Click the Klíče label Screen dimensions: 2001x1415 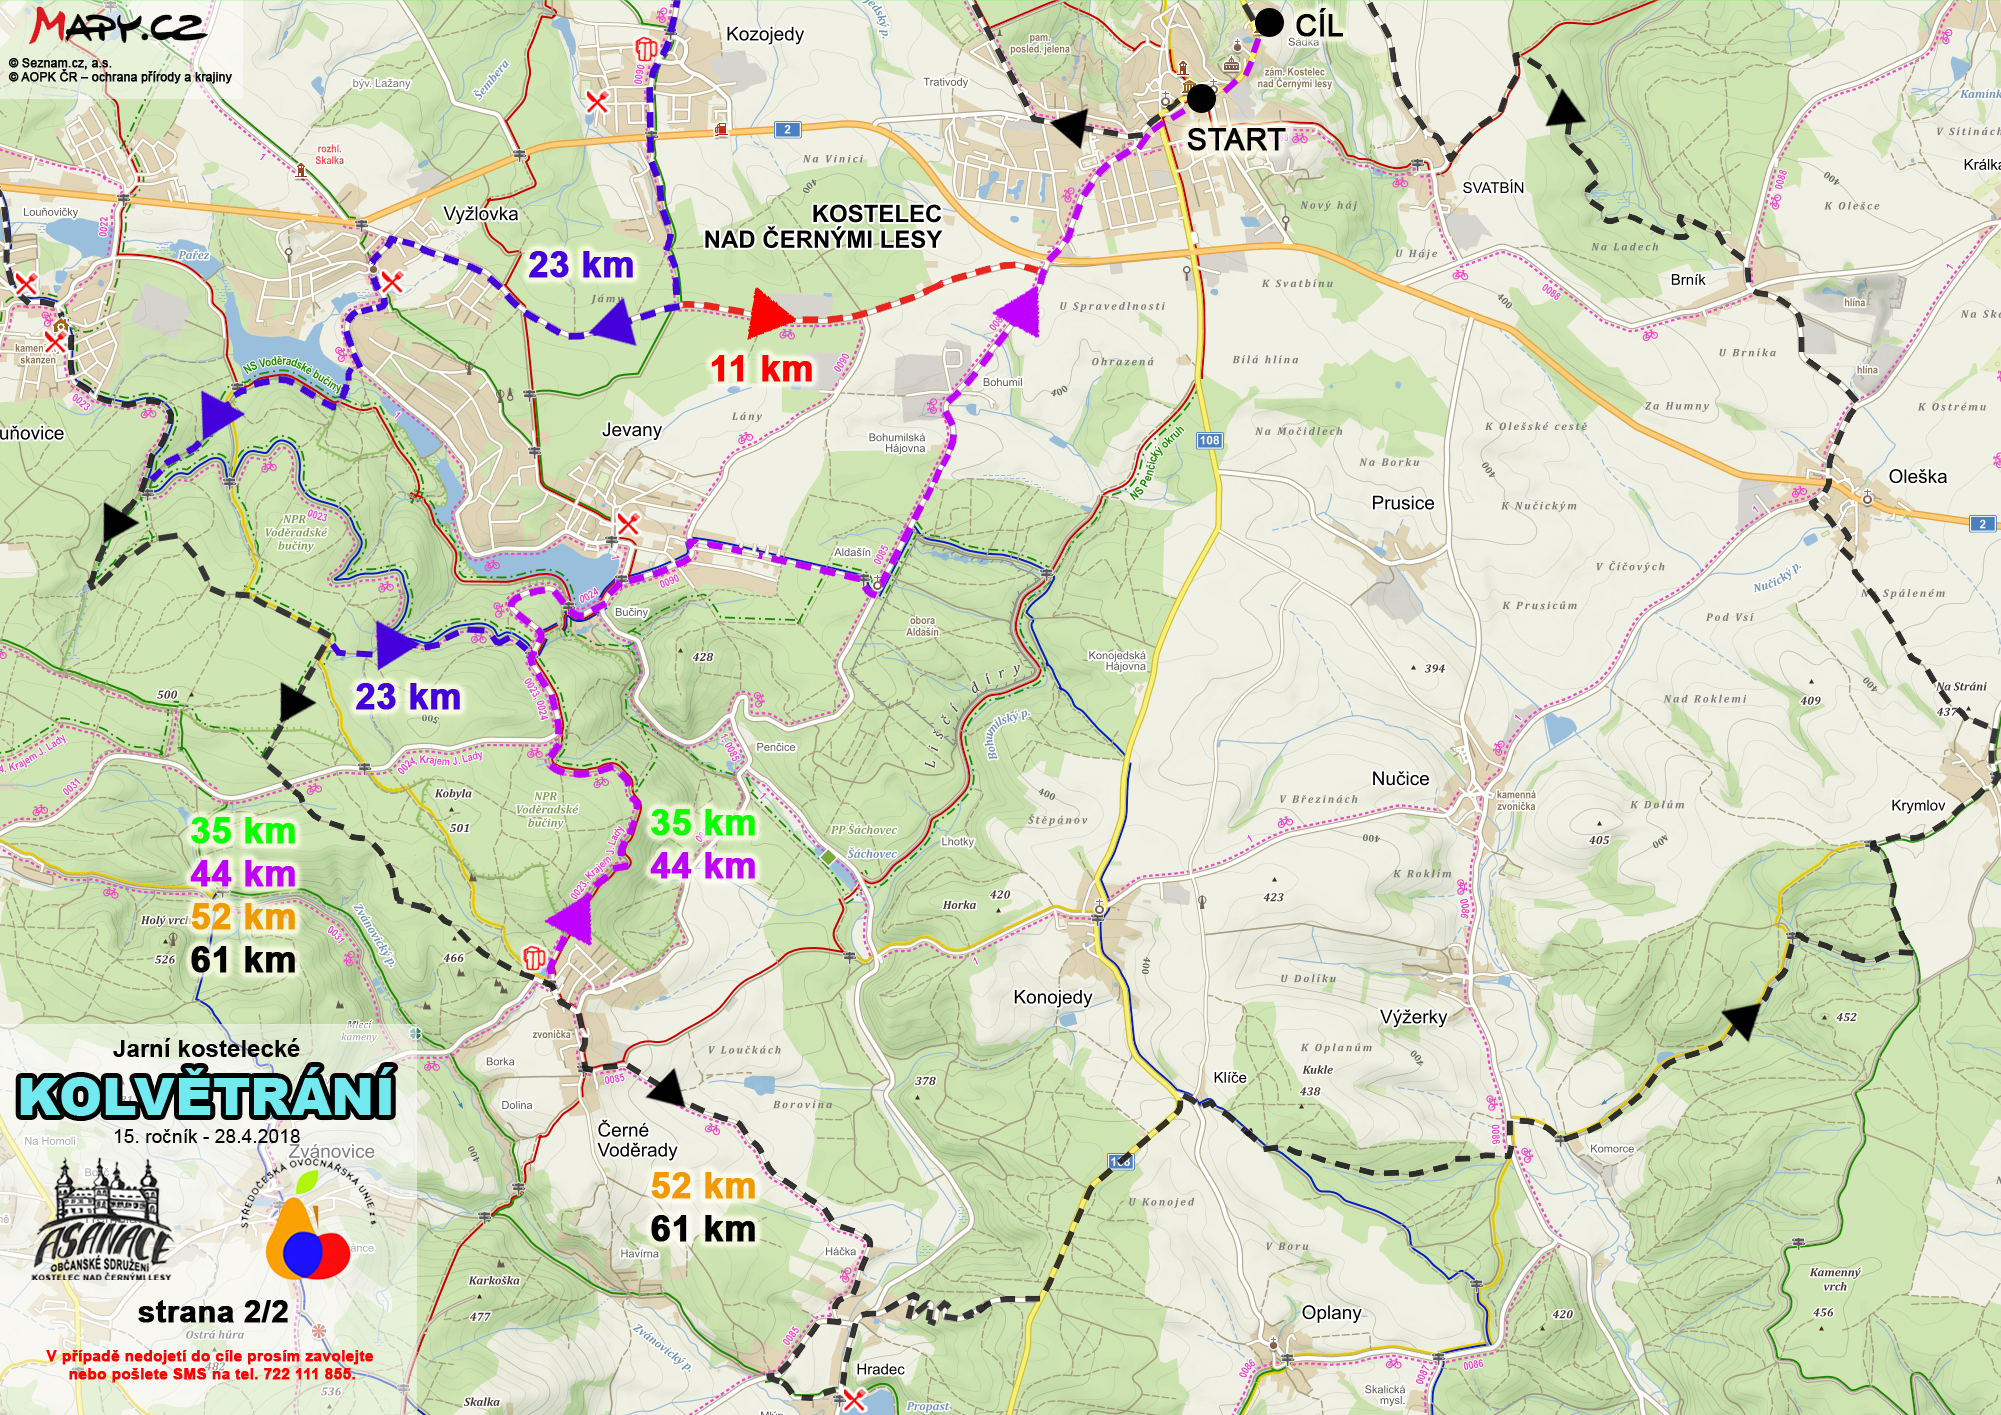click(1230, 1078)
